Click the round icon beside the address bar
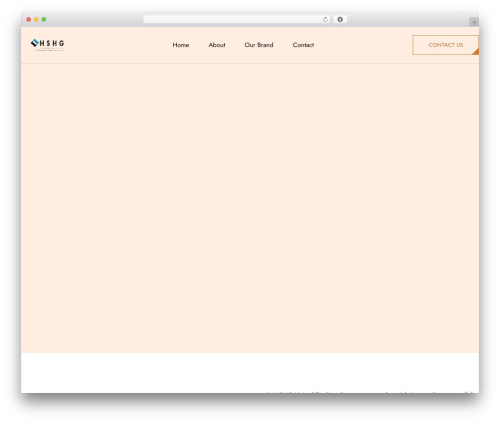 [x=340, y=19]
